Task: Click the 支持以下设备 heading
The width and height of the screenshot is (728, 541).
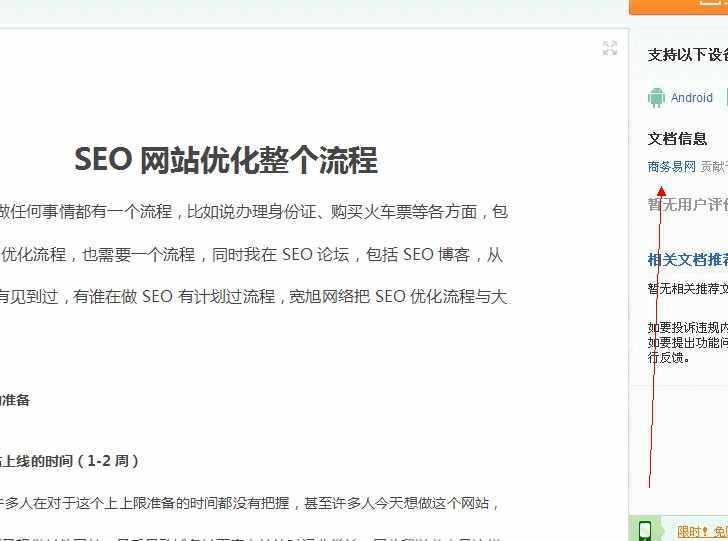Action: (687, 55)
